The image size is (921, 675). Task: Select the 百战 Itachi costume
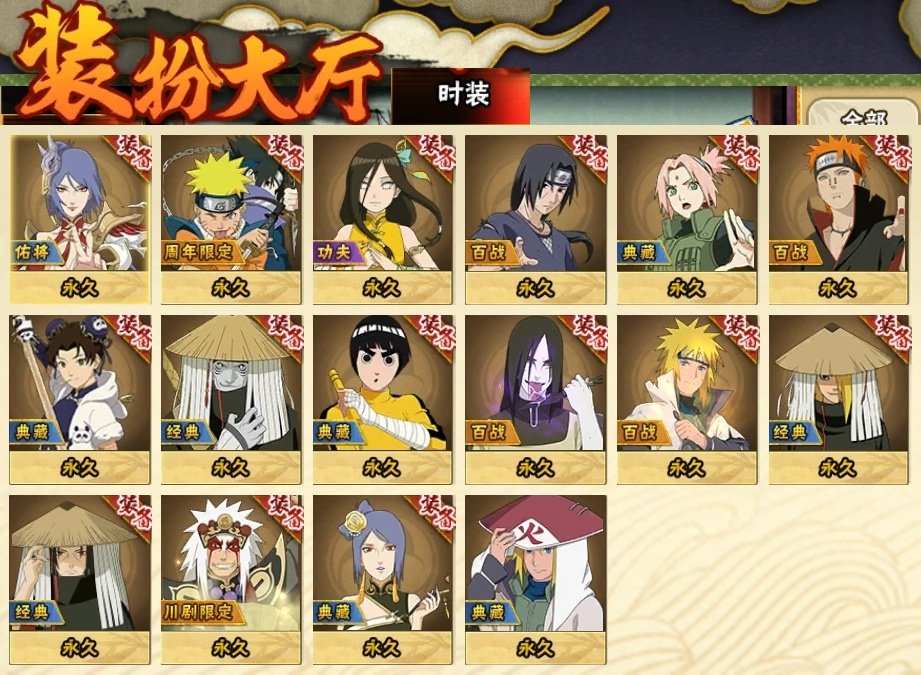point(535,220)
